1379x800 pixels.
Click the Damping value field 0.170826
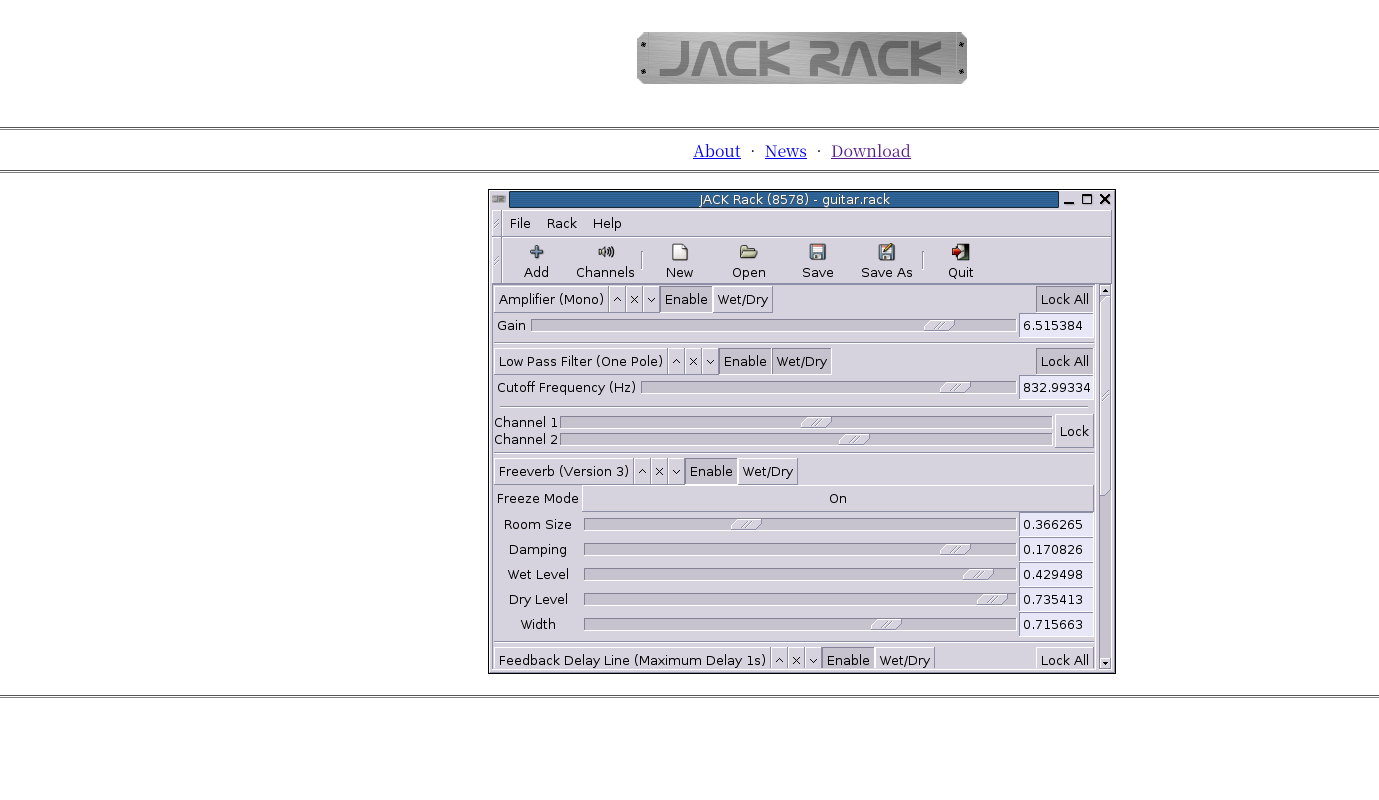pyautogui.click(x=1056, y=549)
